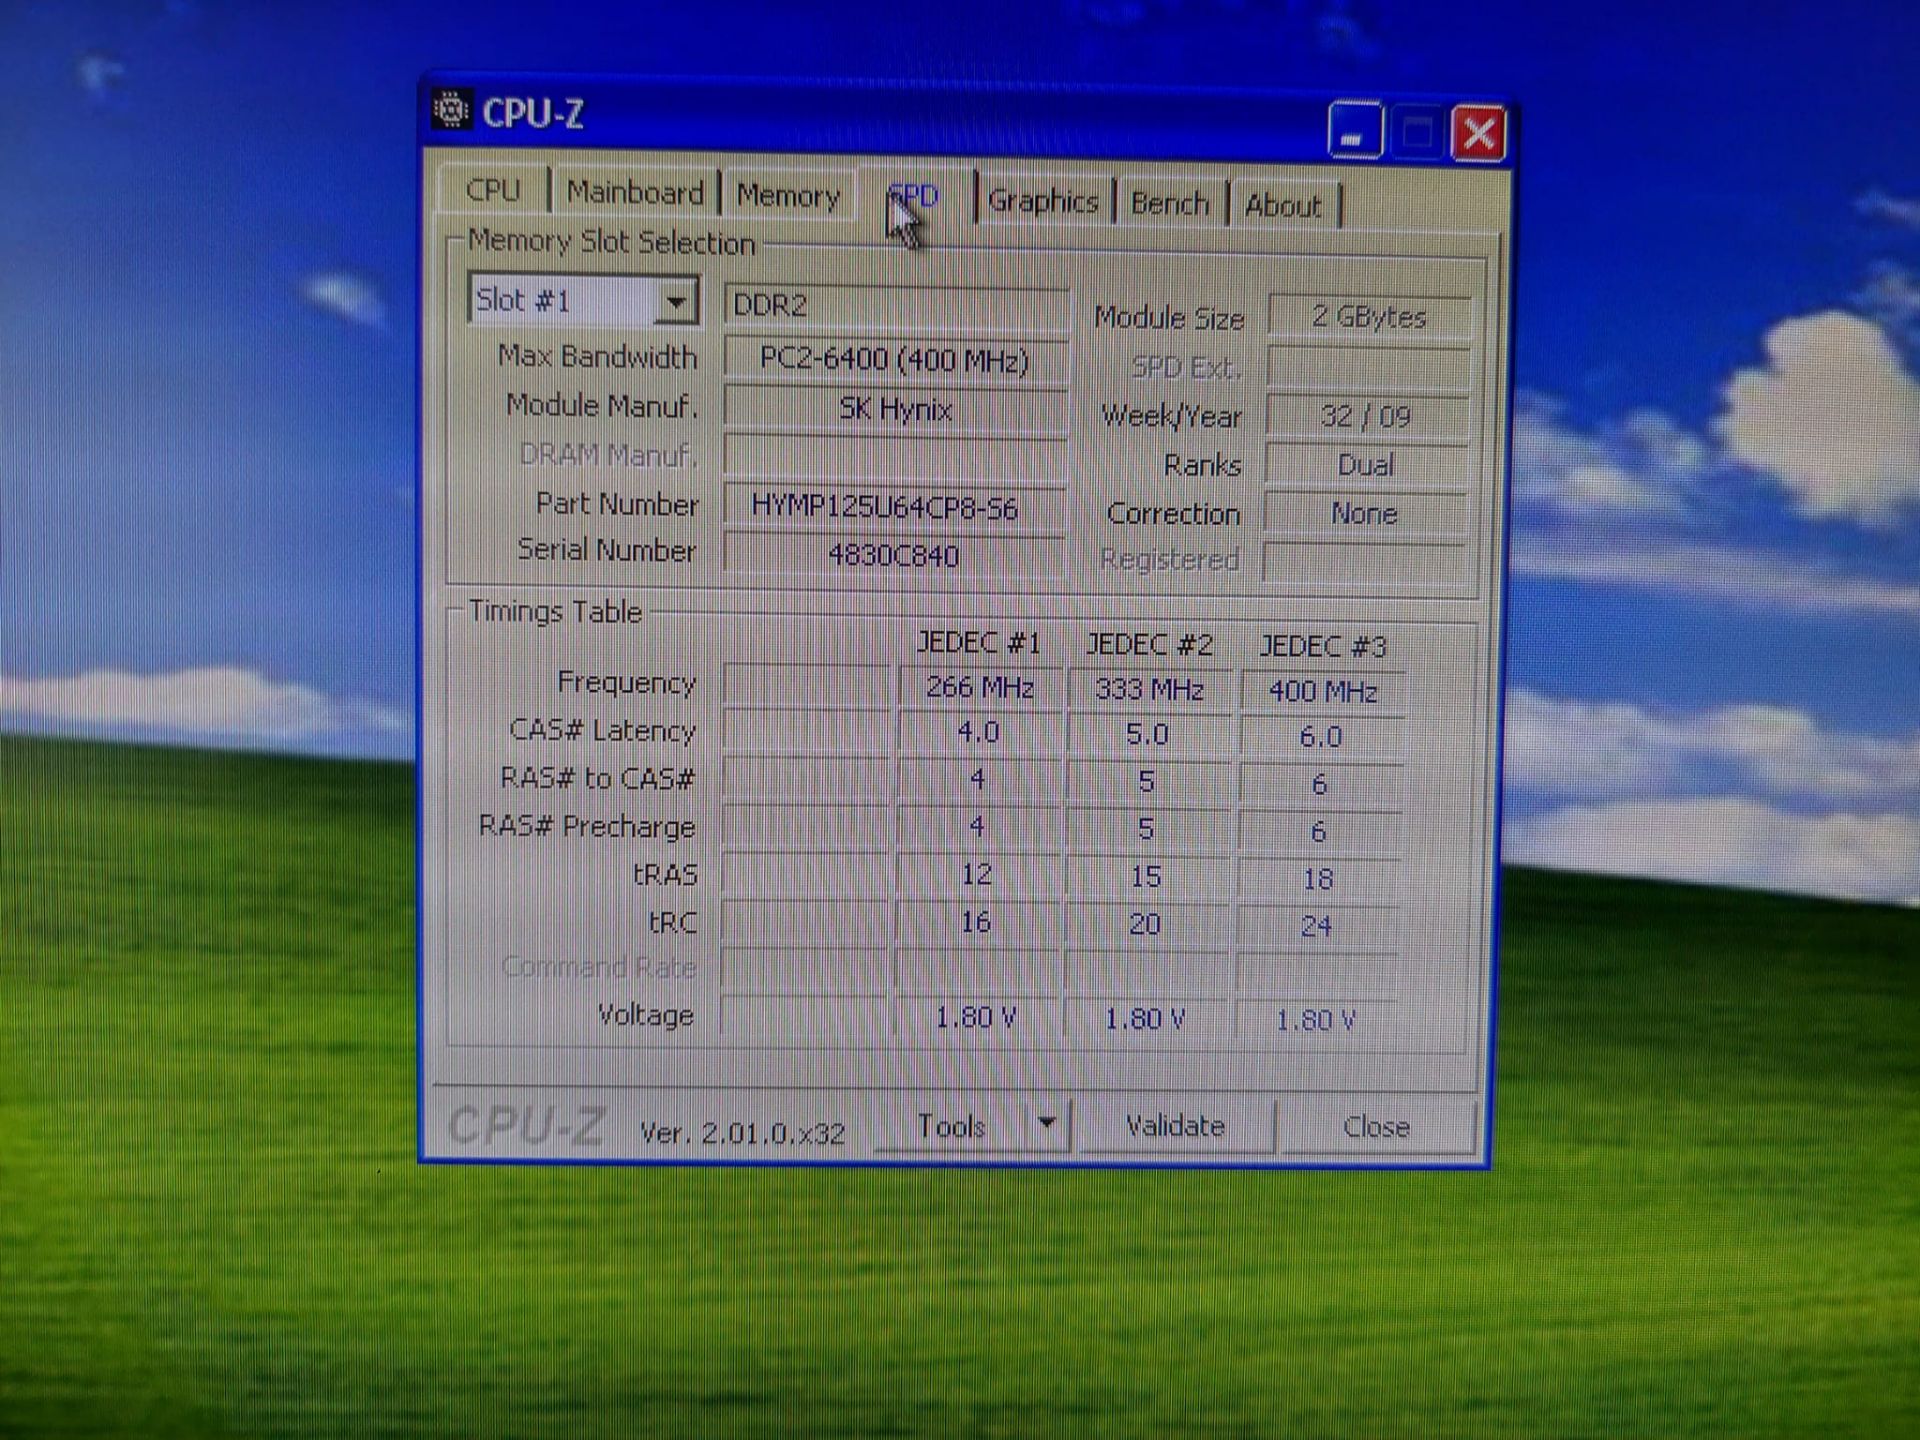Open the Memory tab
The image size is (1920, 1440).
point(788,196)
